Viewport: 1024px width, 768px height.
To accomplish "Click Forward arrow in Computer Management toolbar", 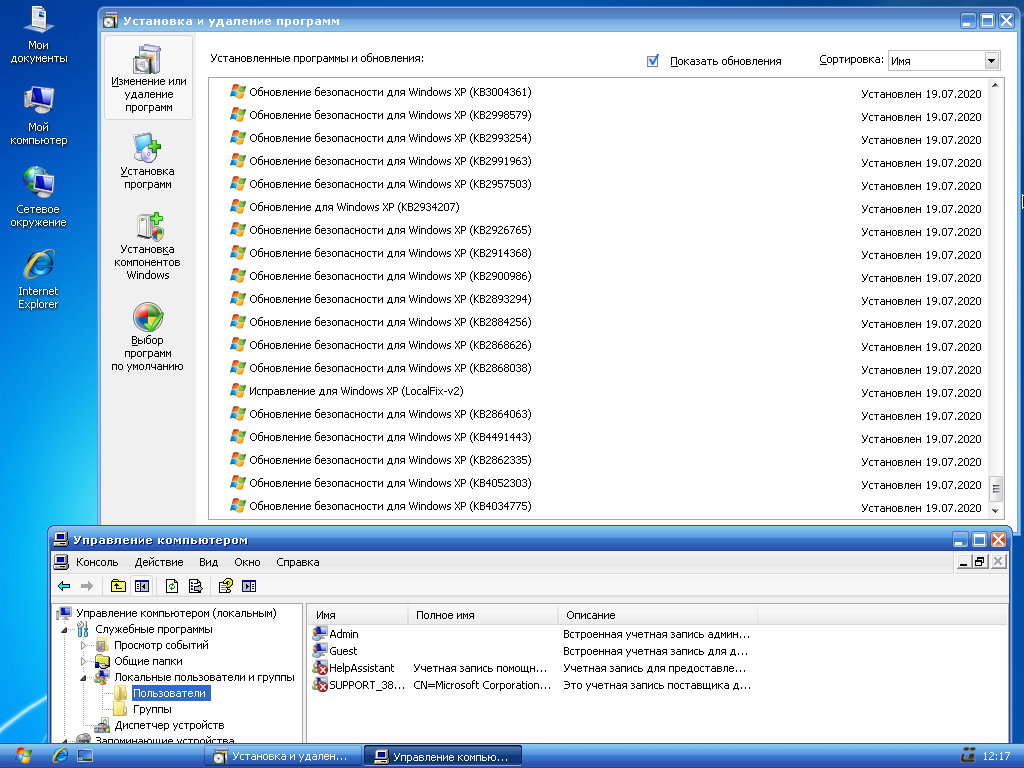I will click(x=87, y=586).
